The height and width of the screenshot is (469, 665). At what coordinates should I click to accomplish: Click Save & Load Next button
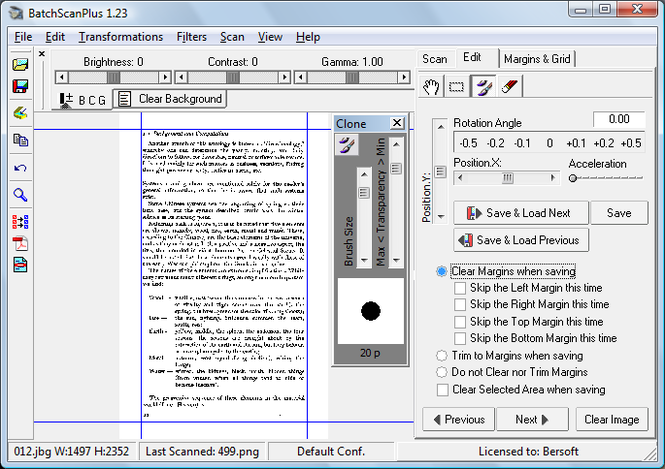click(521, 213)
